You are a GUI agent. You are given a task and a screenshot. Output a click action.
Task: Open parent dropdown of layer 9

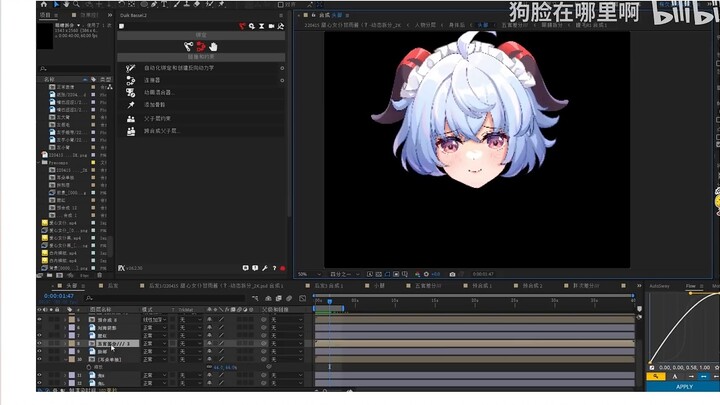[x=287, y=351]
